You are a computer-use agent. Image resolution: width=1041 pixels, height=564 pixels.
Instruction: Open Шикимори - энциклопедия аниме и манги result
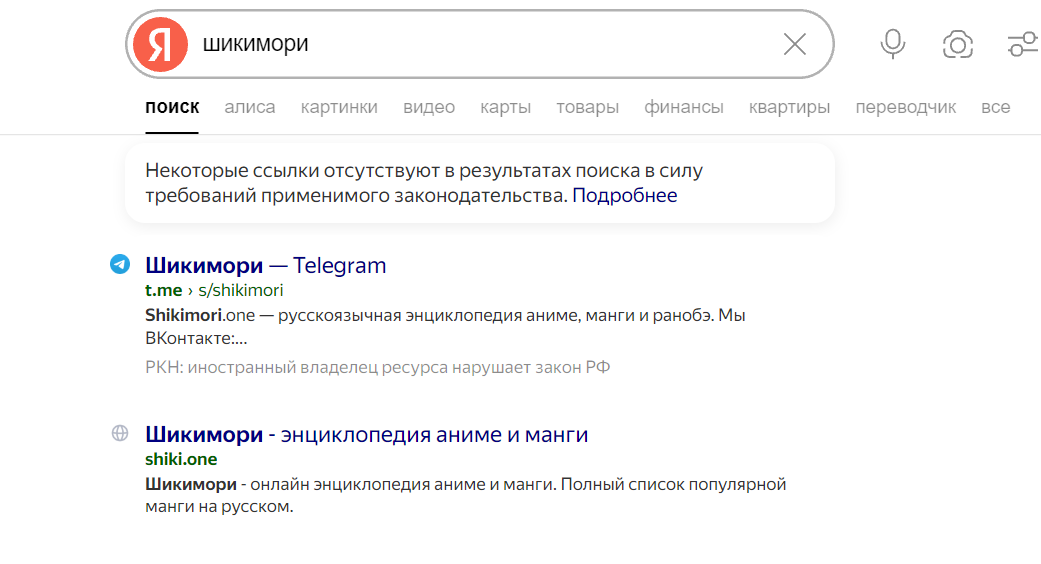pos(366,435)
